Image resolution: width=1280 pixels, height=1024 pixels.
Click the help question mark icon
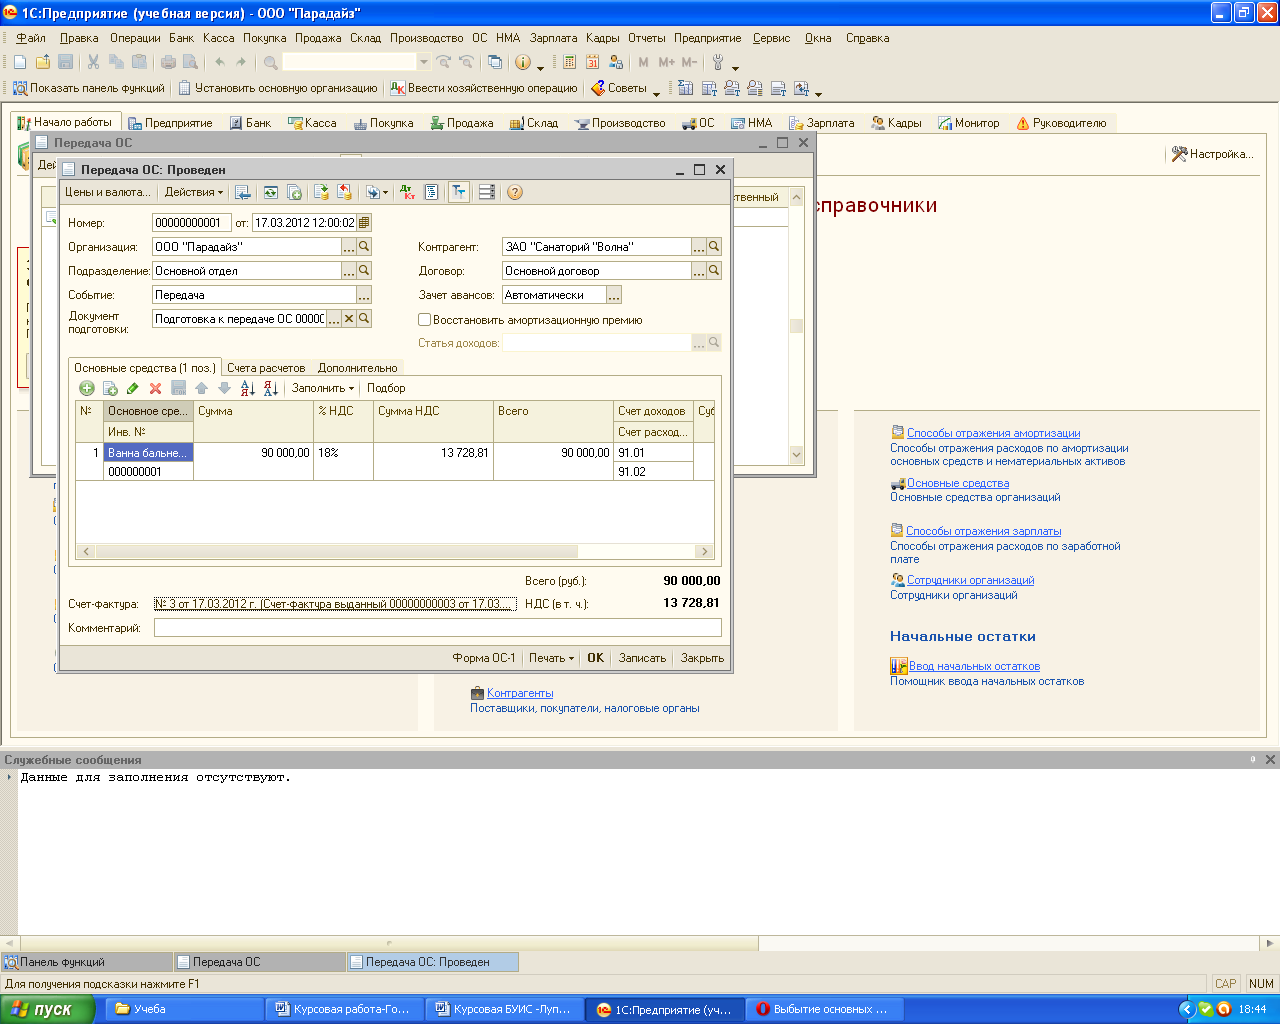coord(515,192)
